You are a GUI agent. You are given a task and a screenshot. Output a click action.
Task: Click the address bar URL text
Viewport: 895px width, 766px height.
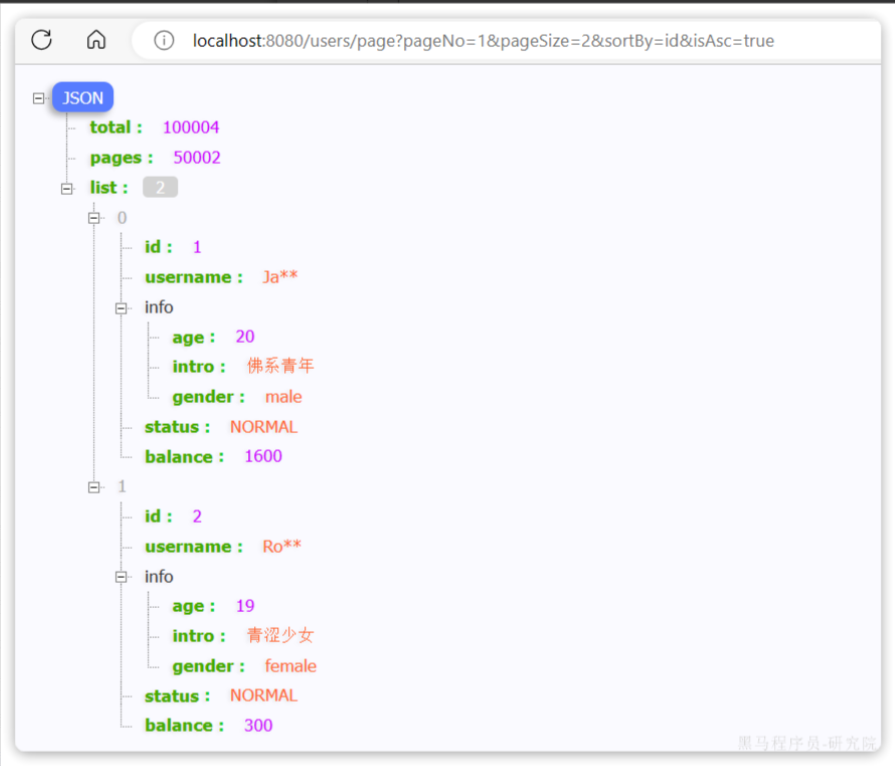[x=483, y=41]
